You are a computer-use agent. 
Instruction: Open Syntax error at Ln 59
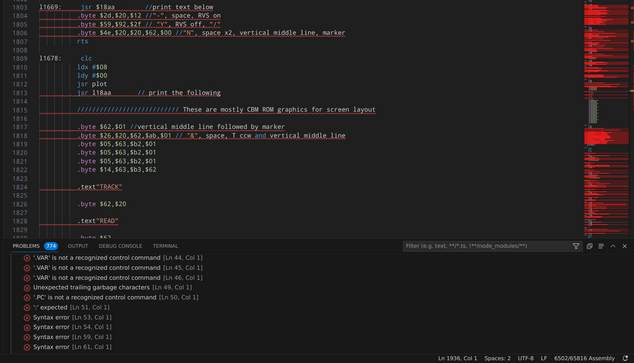(x=72, y=337)
